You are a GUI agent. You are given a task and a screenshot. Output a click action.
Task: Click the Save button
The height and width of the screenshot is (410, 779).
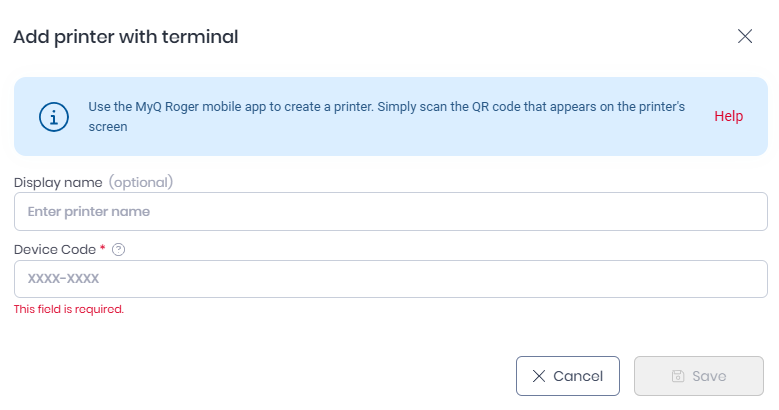pos(699,376)
